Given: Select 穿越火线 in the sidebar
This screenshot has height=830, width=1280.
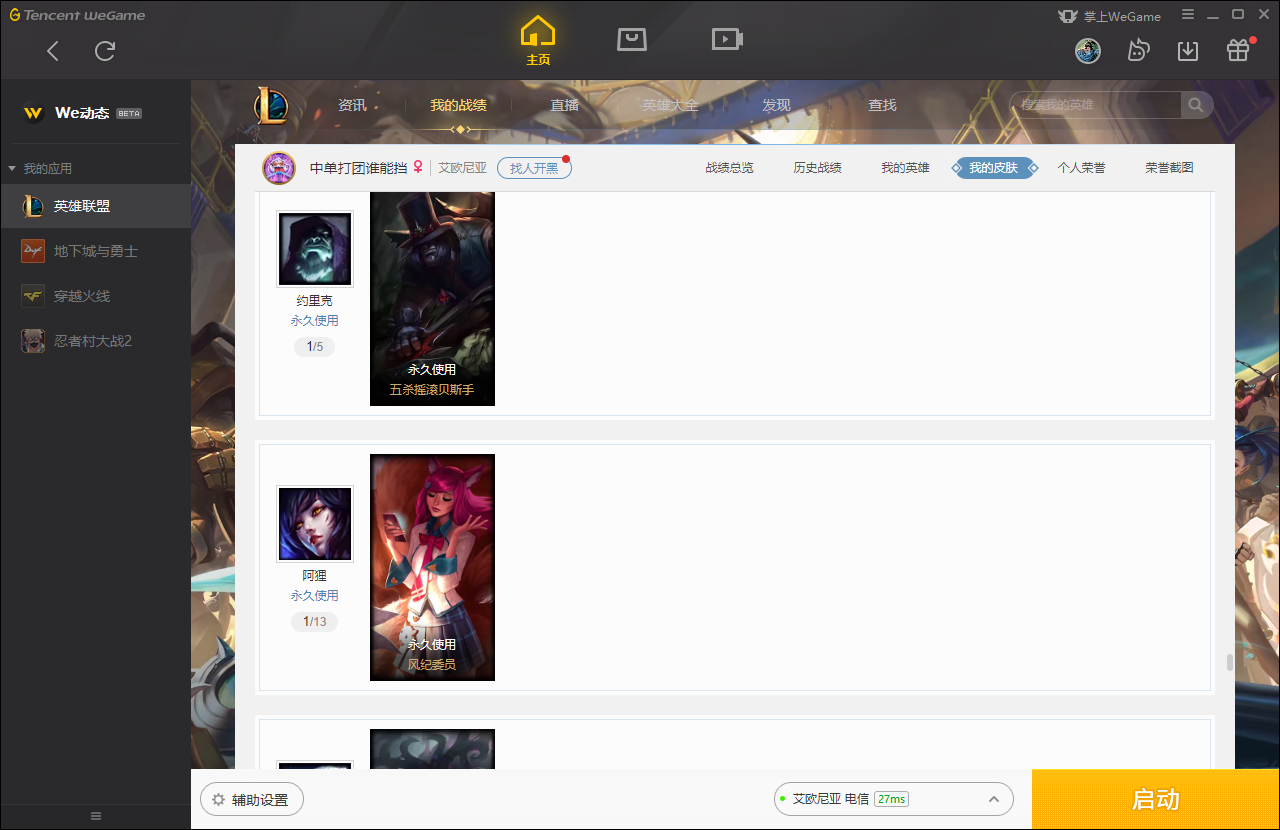Looking at the screenshot, I should click(x=95, y=296).
